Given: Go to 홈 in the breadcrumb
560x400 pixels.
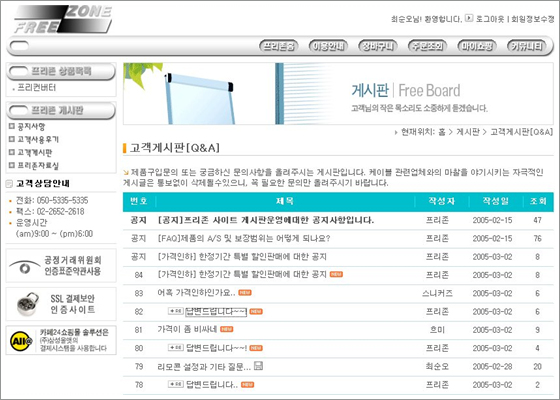Looking at the screenshot, I should pyautogui.click(x=442, y=132).
